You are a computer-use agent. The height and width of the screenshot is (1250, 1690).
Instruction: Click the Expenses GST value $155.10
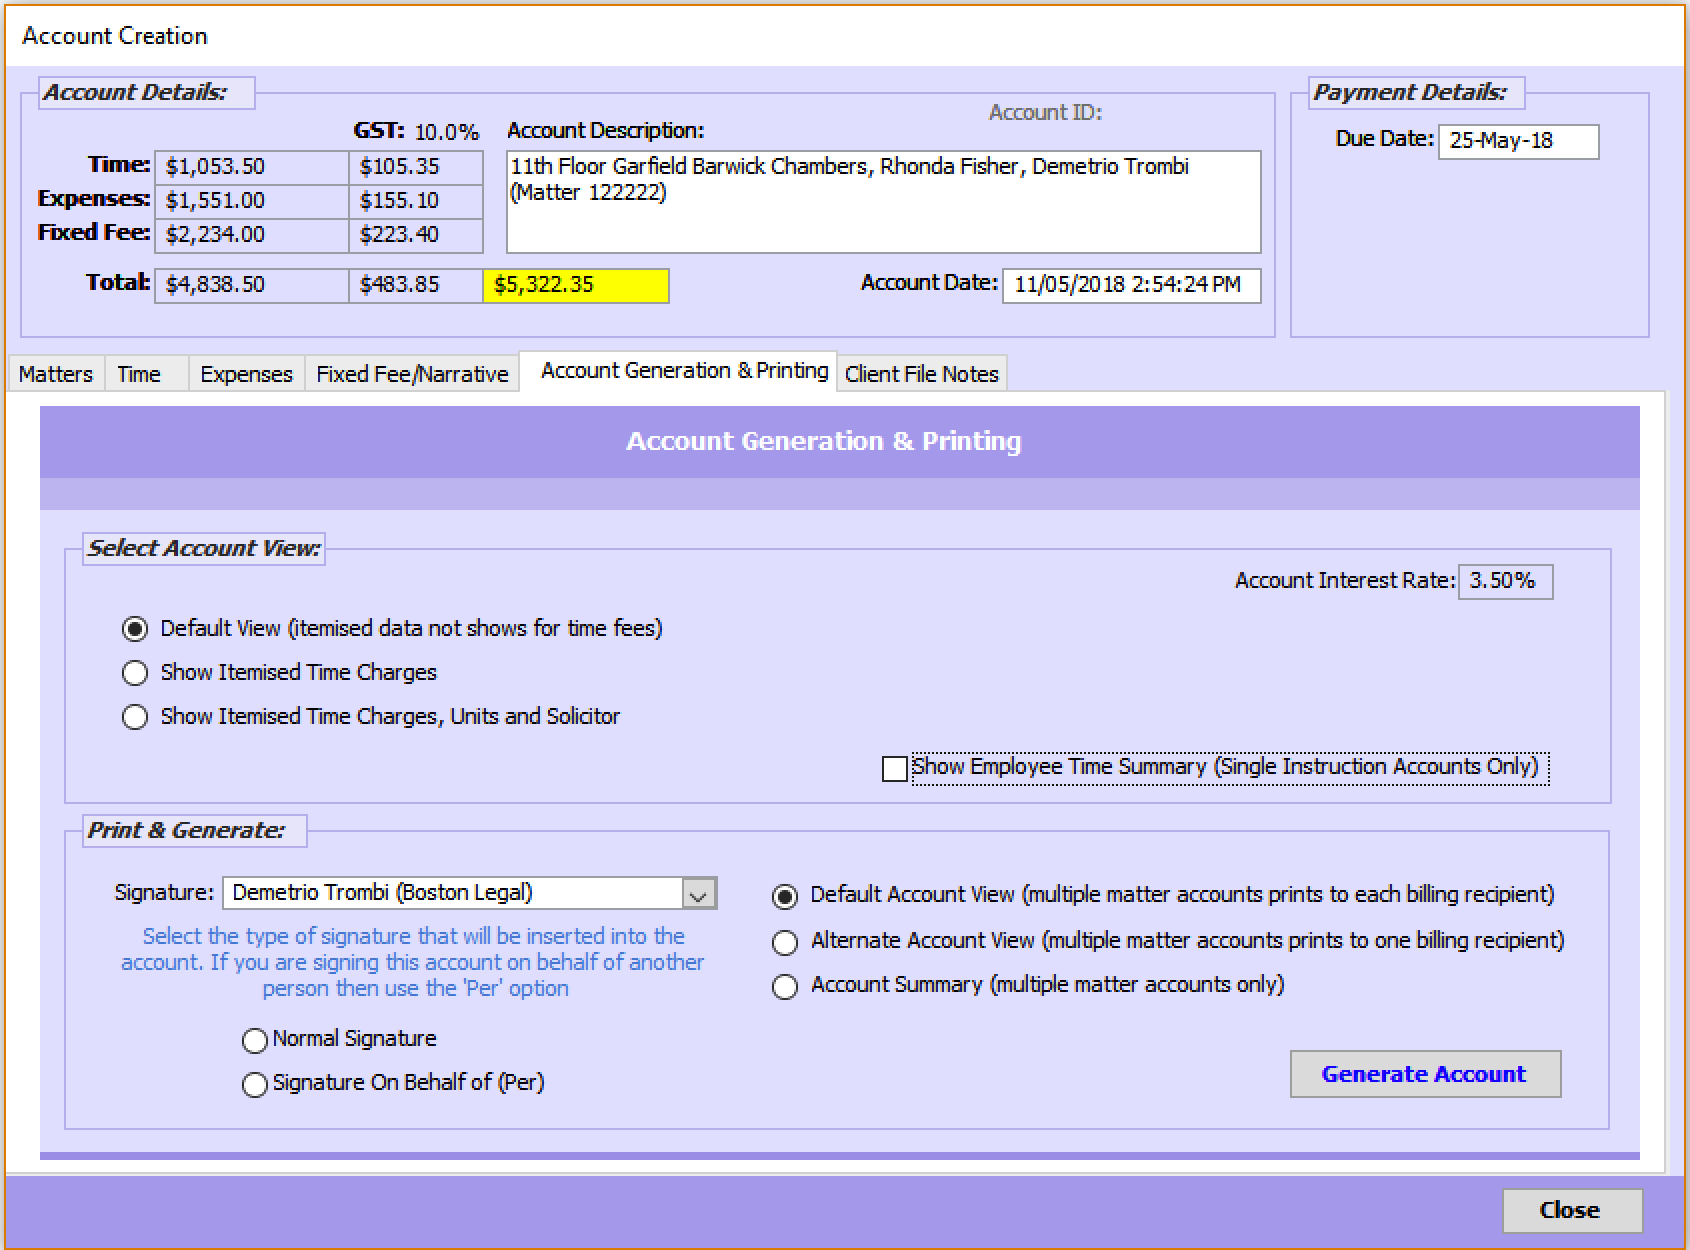pos(416,201)
